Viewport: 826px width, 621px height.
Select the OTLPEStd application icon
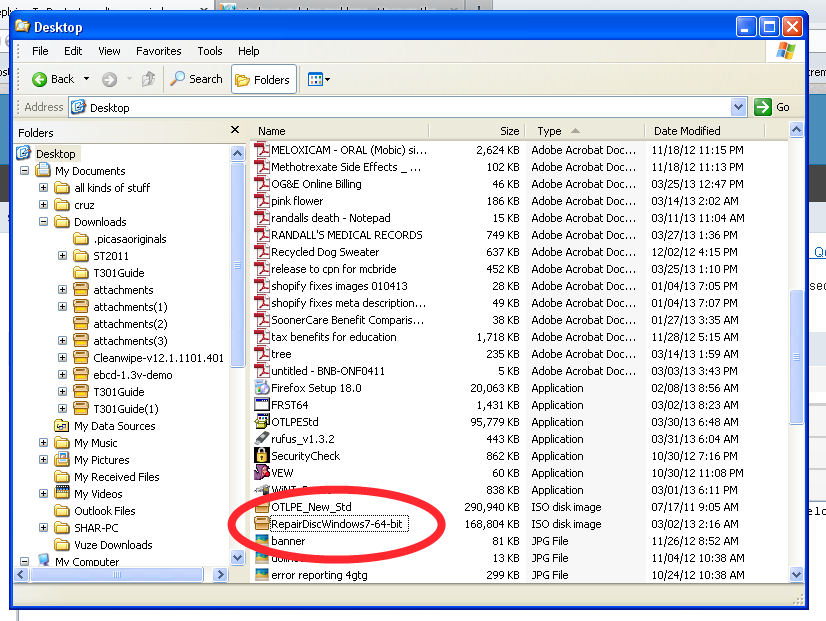(x=262, y=421)
